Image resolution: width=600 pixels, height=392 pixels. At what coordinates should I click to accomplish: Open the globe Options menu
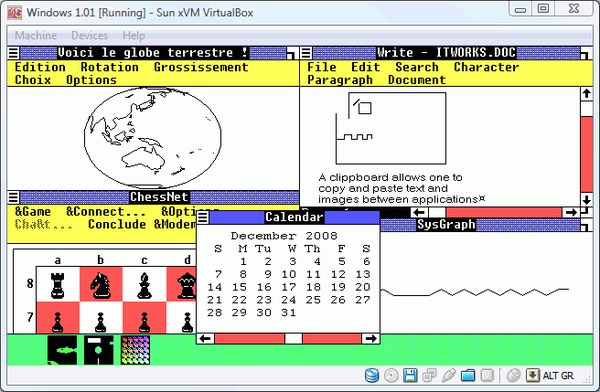point(91,80)
